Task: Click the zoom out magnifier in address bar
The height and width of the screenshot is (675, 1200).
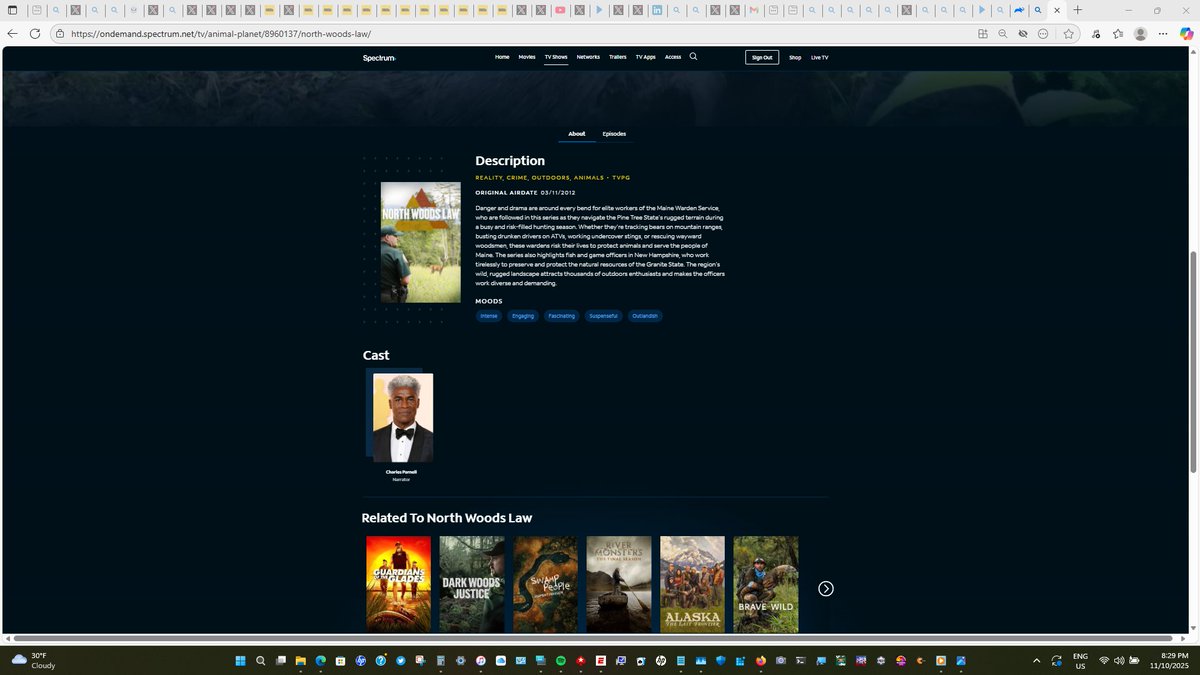Action: (1003, 33)
